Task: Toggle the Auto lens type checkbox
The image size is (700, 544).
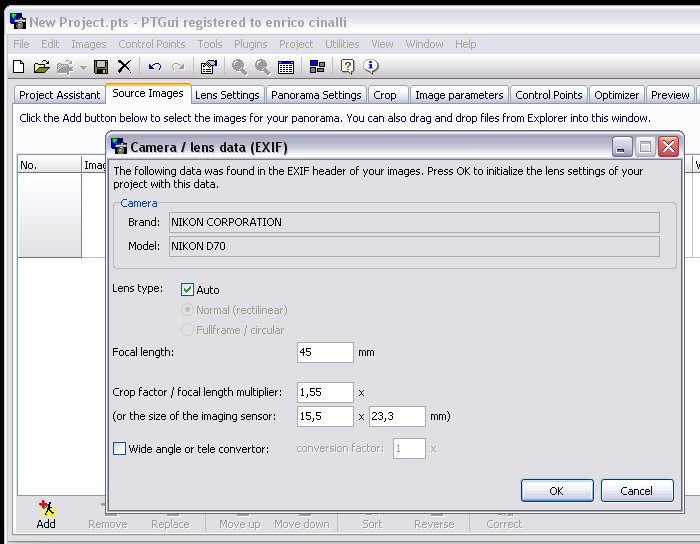Action: pyautogui.click(x=187, y=290)
